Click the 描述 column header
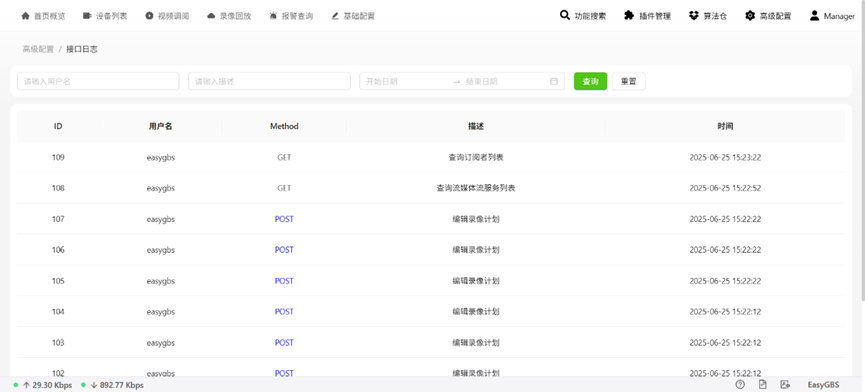The image size is (865, 392). (x=476, y=126)
